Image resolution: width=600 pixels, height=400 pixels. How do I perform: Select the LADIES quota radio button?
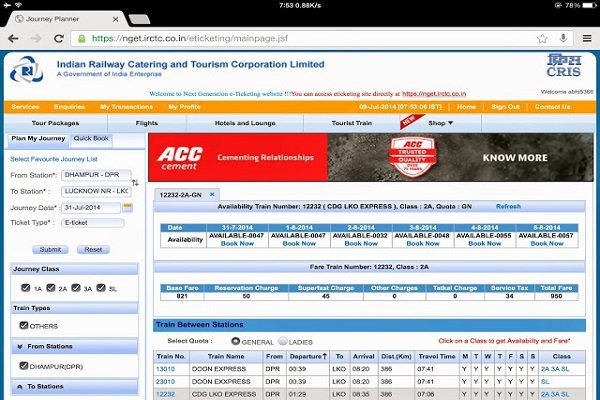tap(281, 341)
